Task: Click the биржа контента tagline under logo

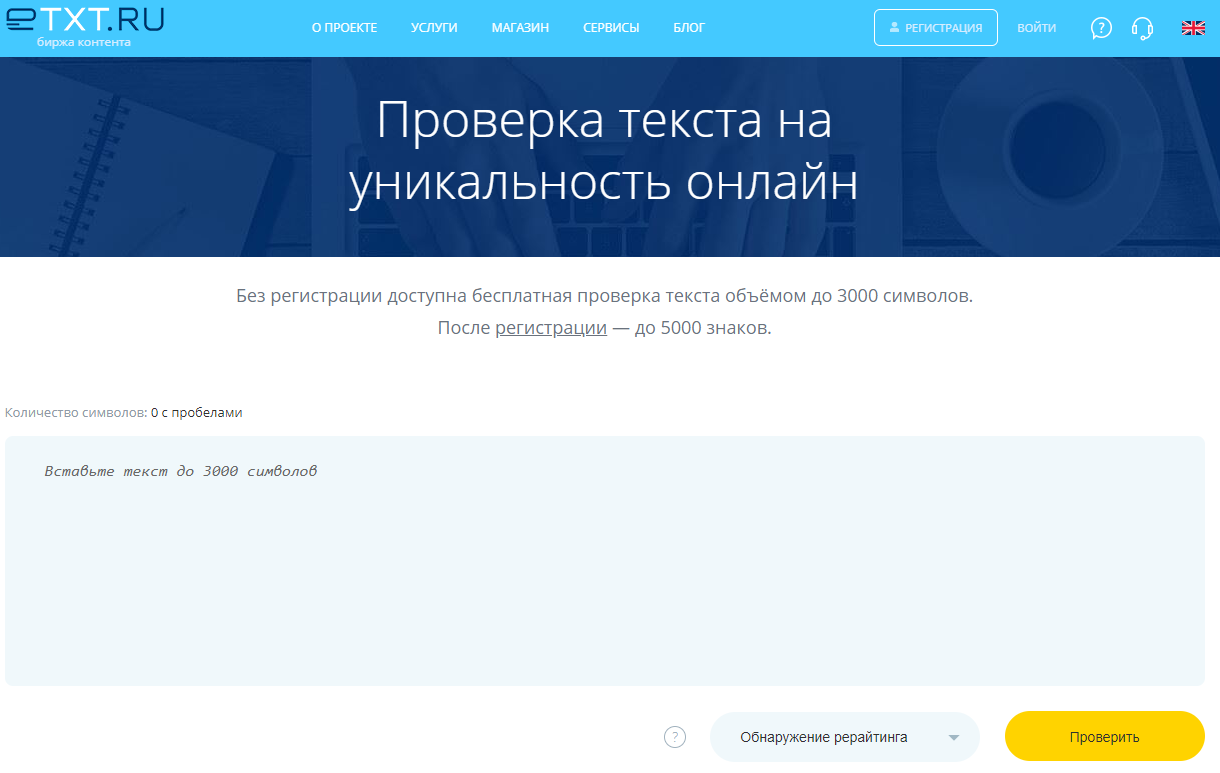Action: pos(83,43)
